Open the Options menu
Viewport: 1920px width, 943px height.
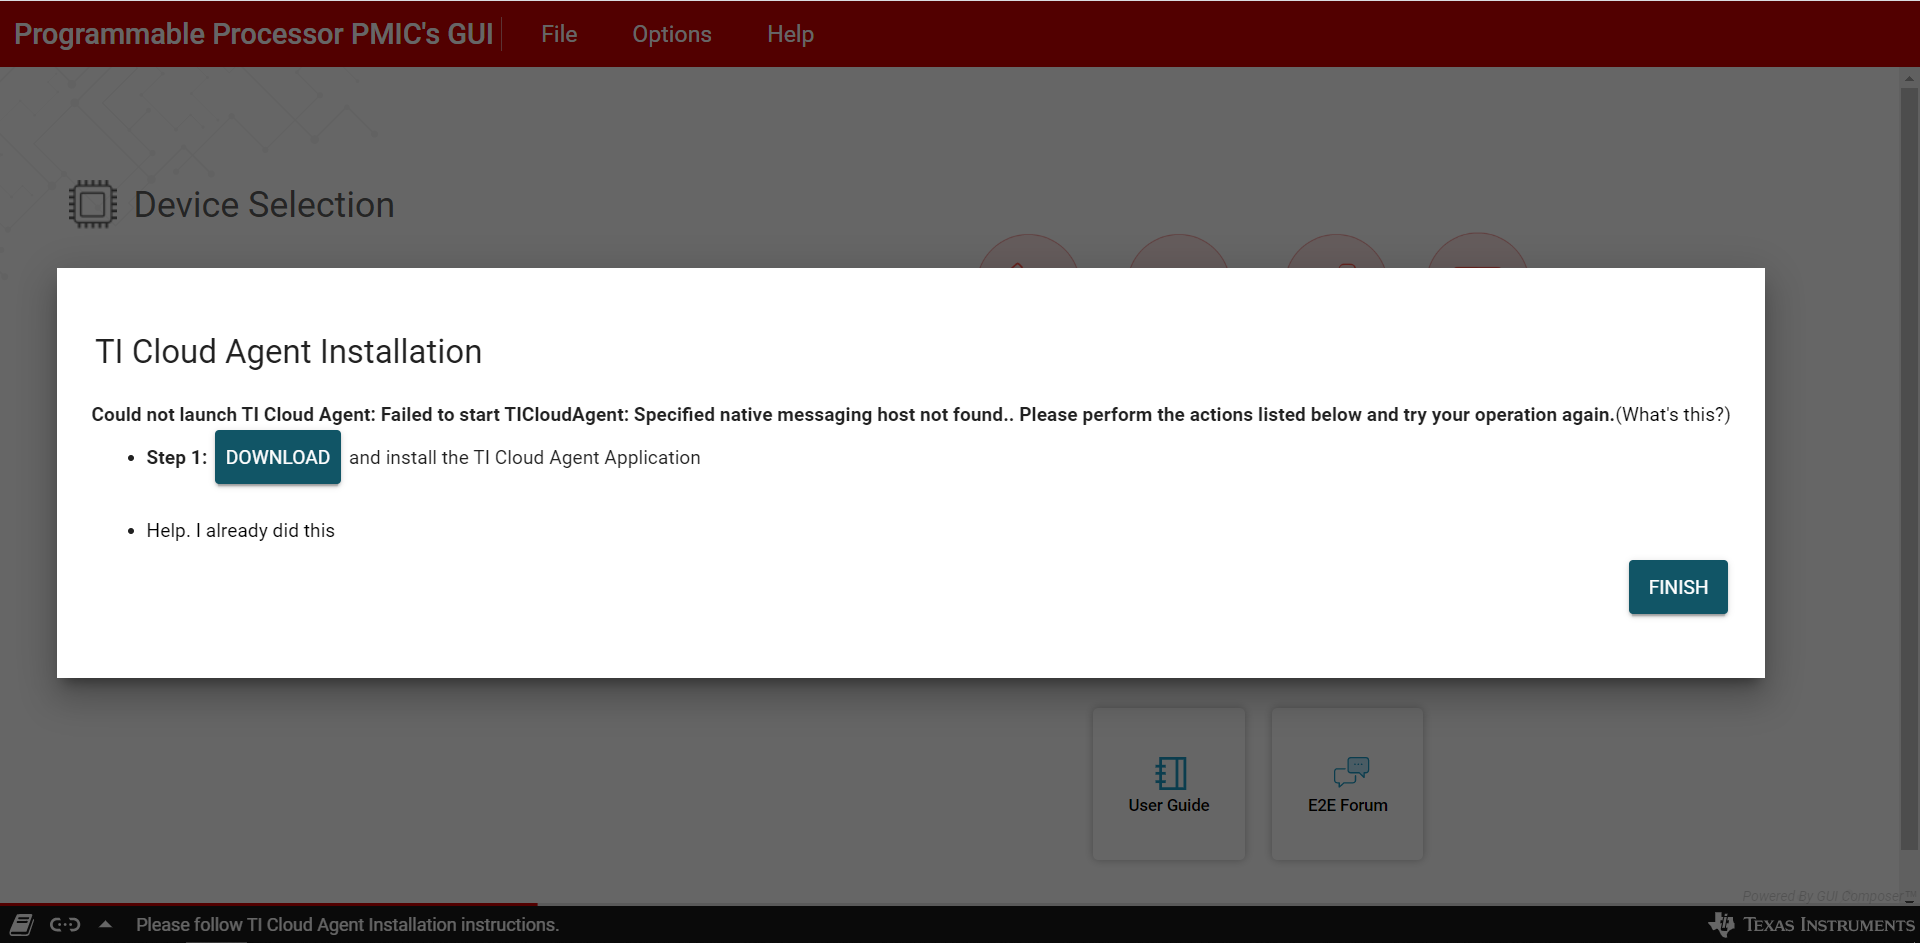(x=671, y=34)
